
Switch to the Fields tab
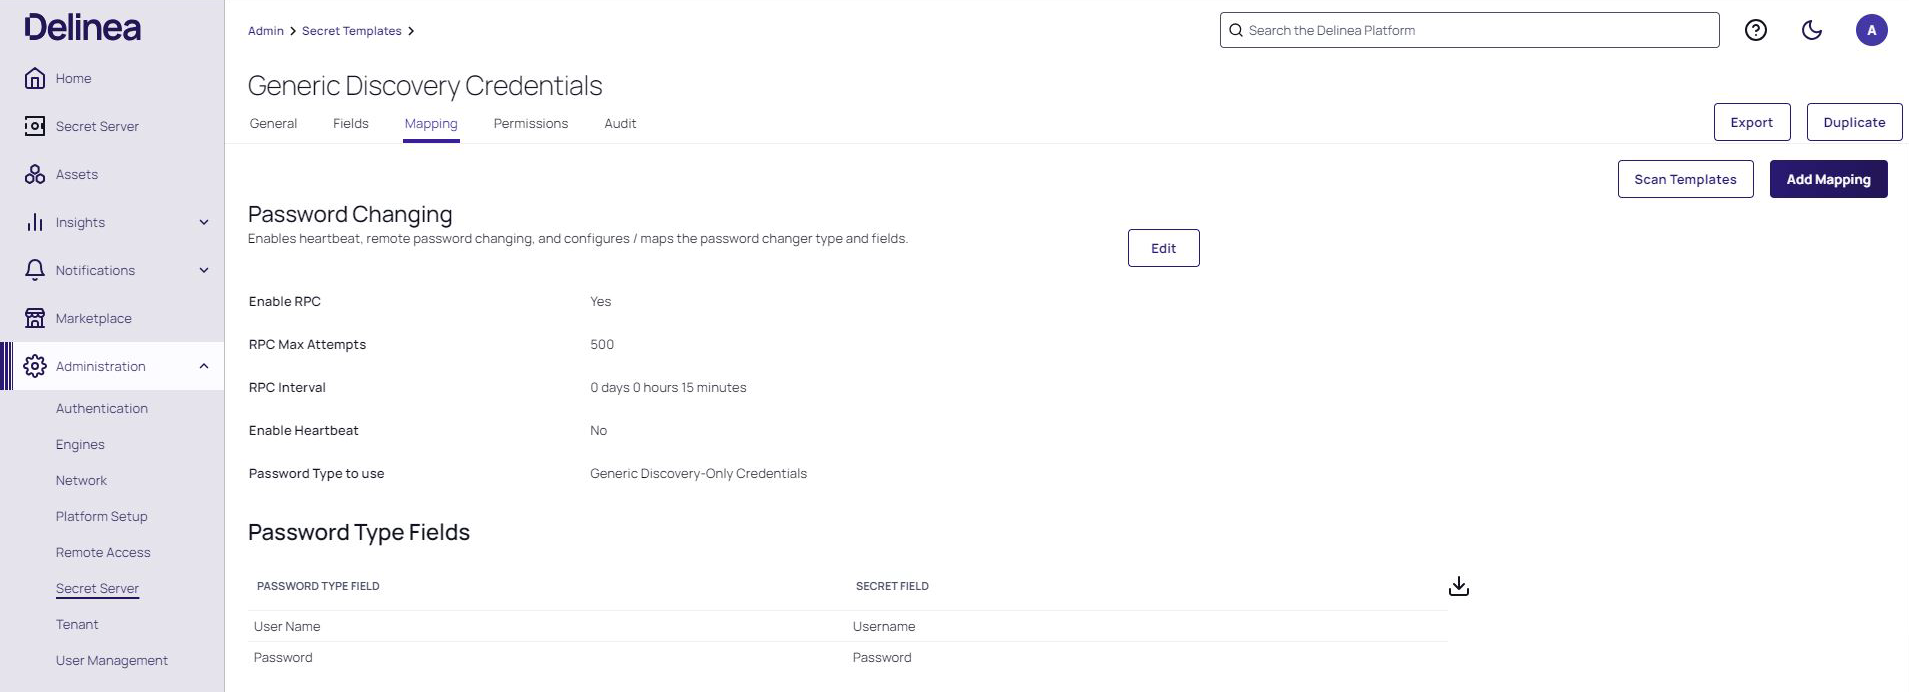350,123
